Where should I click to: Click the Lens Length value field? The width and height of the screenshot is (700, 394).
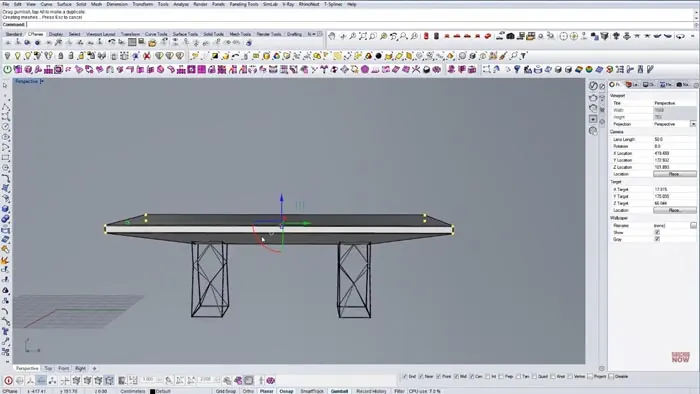[674, 140]
